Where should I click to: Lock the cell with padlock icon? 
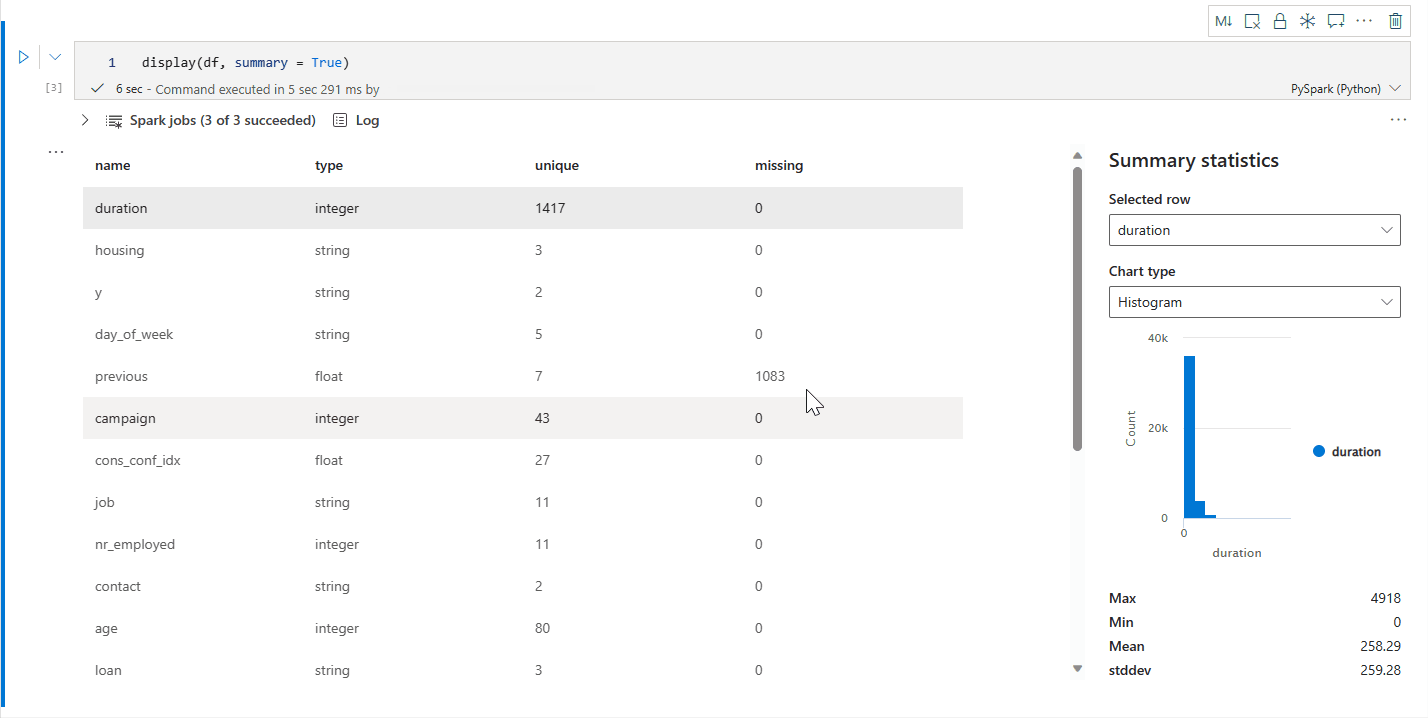pyautogui.click(x=1279, y=21)
